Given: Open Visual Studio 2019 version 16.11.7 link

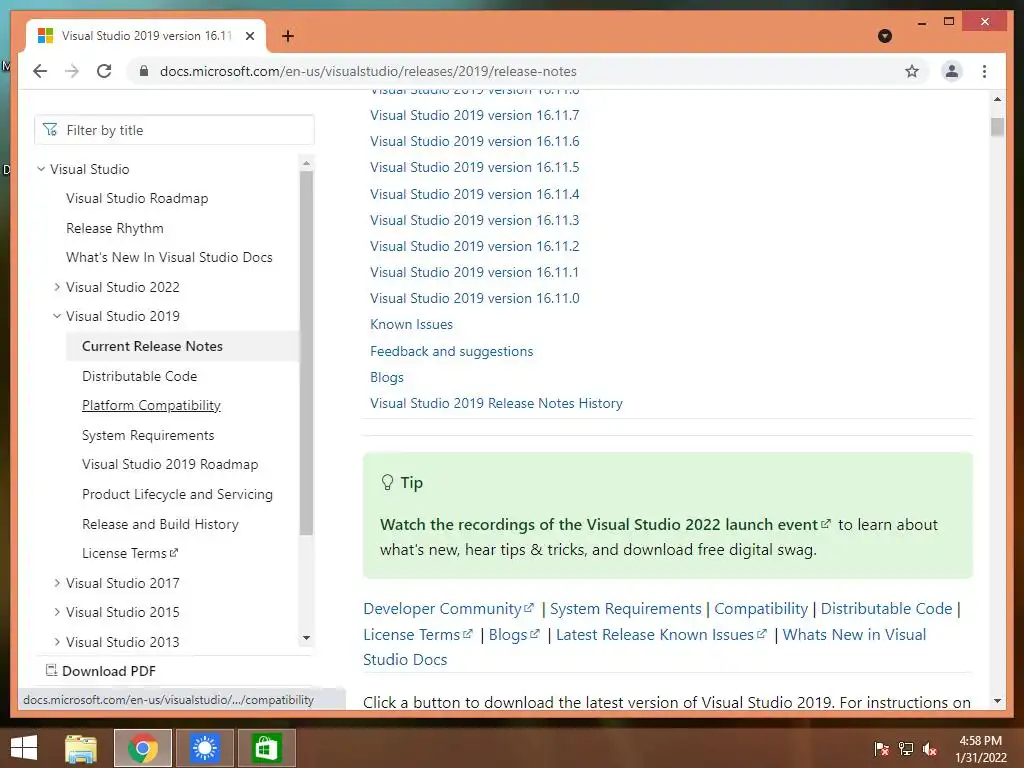Looking at the screenshot, I should (x=475, y=115).
